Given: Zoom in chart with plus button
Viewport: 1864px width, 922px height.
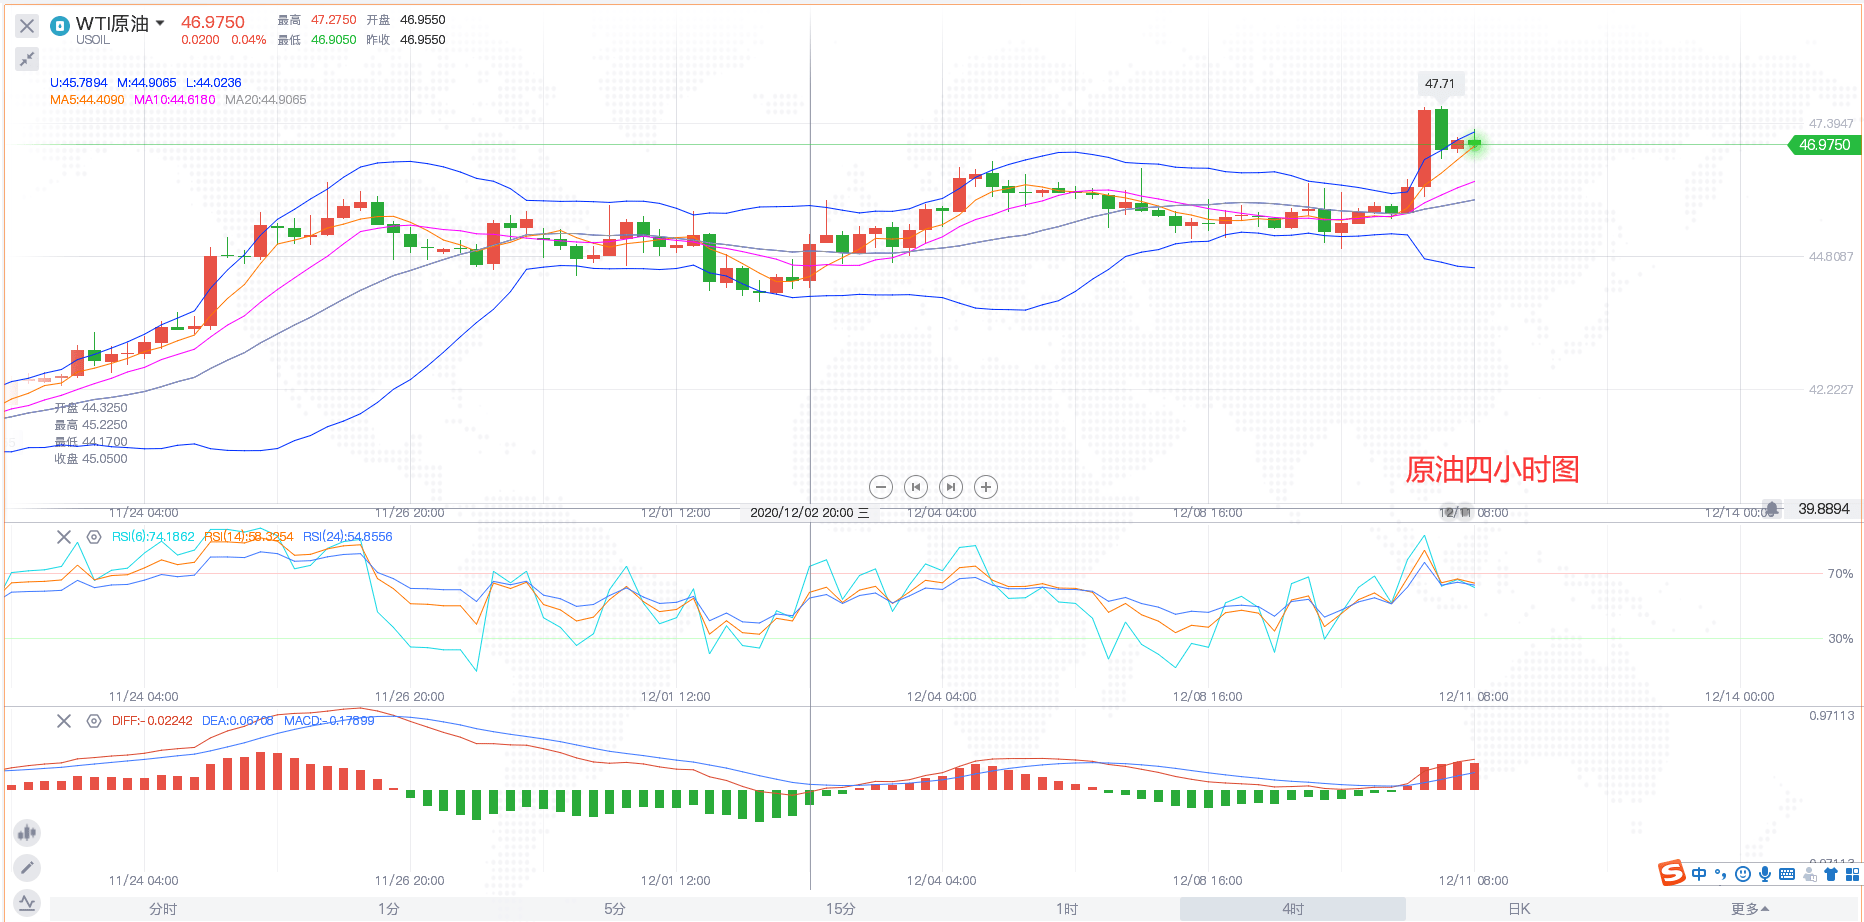Looking at the screenshot, I should (x=986, y=487).
